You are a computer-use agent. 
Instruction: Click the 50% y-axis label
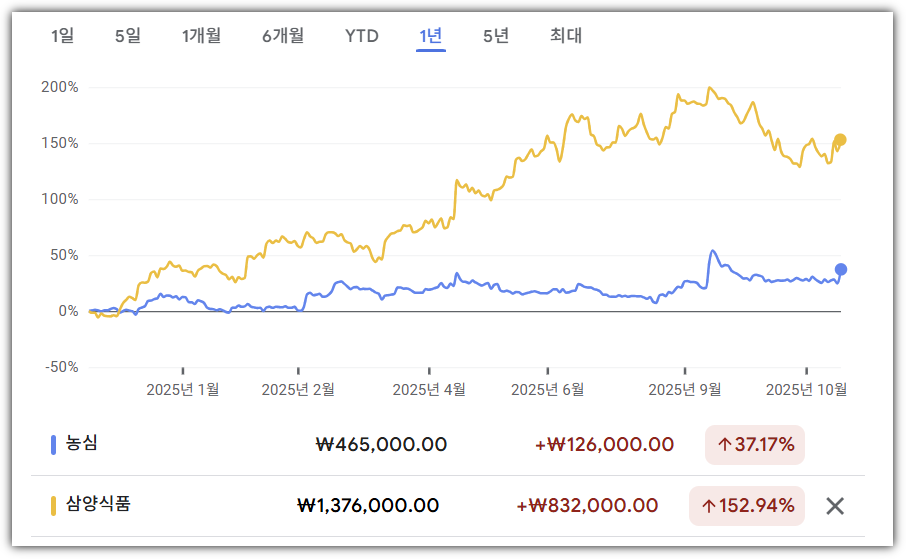[x=64, y=256]
